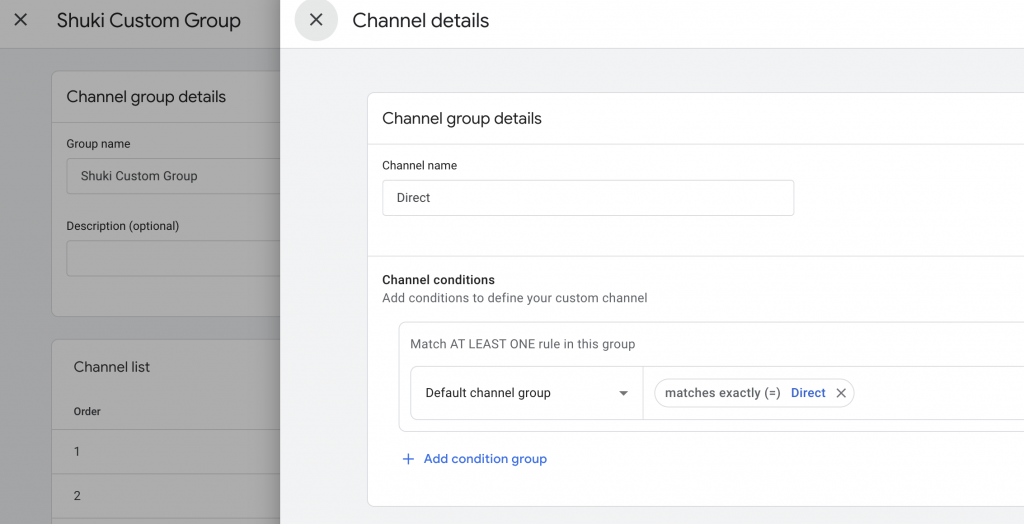Click the Shuki Custom Group title
Viewport: 1024px width, 524px height.
(x=148, y=20)
